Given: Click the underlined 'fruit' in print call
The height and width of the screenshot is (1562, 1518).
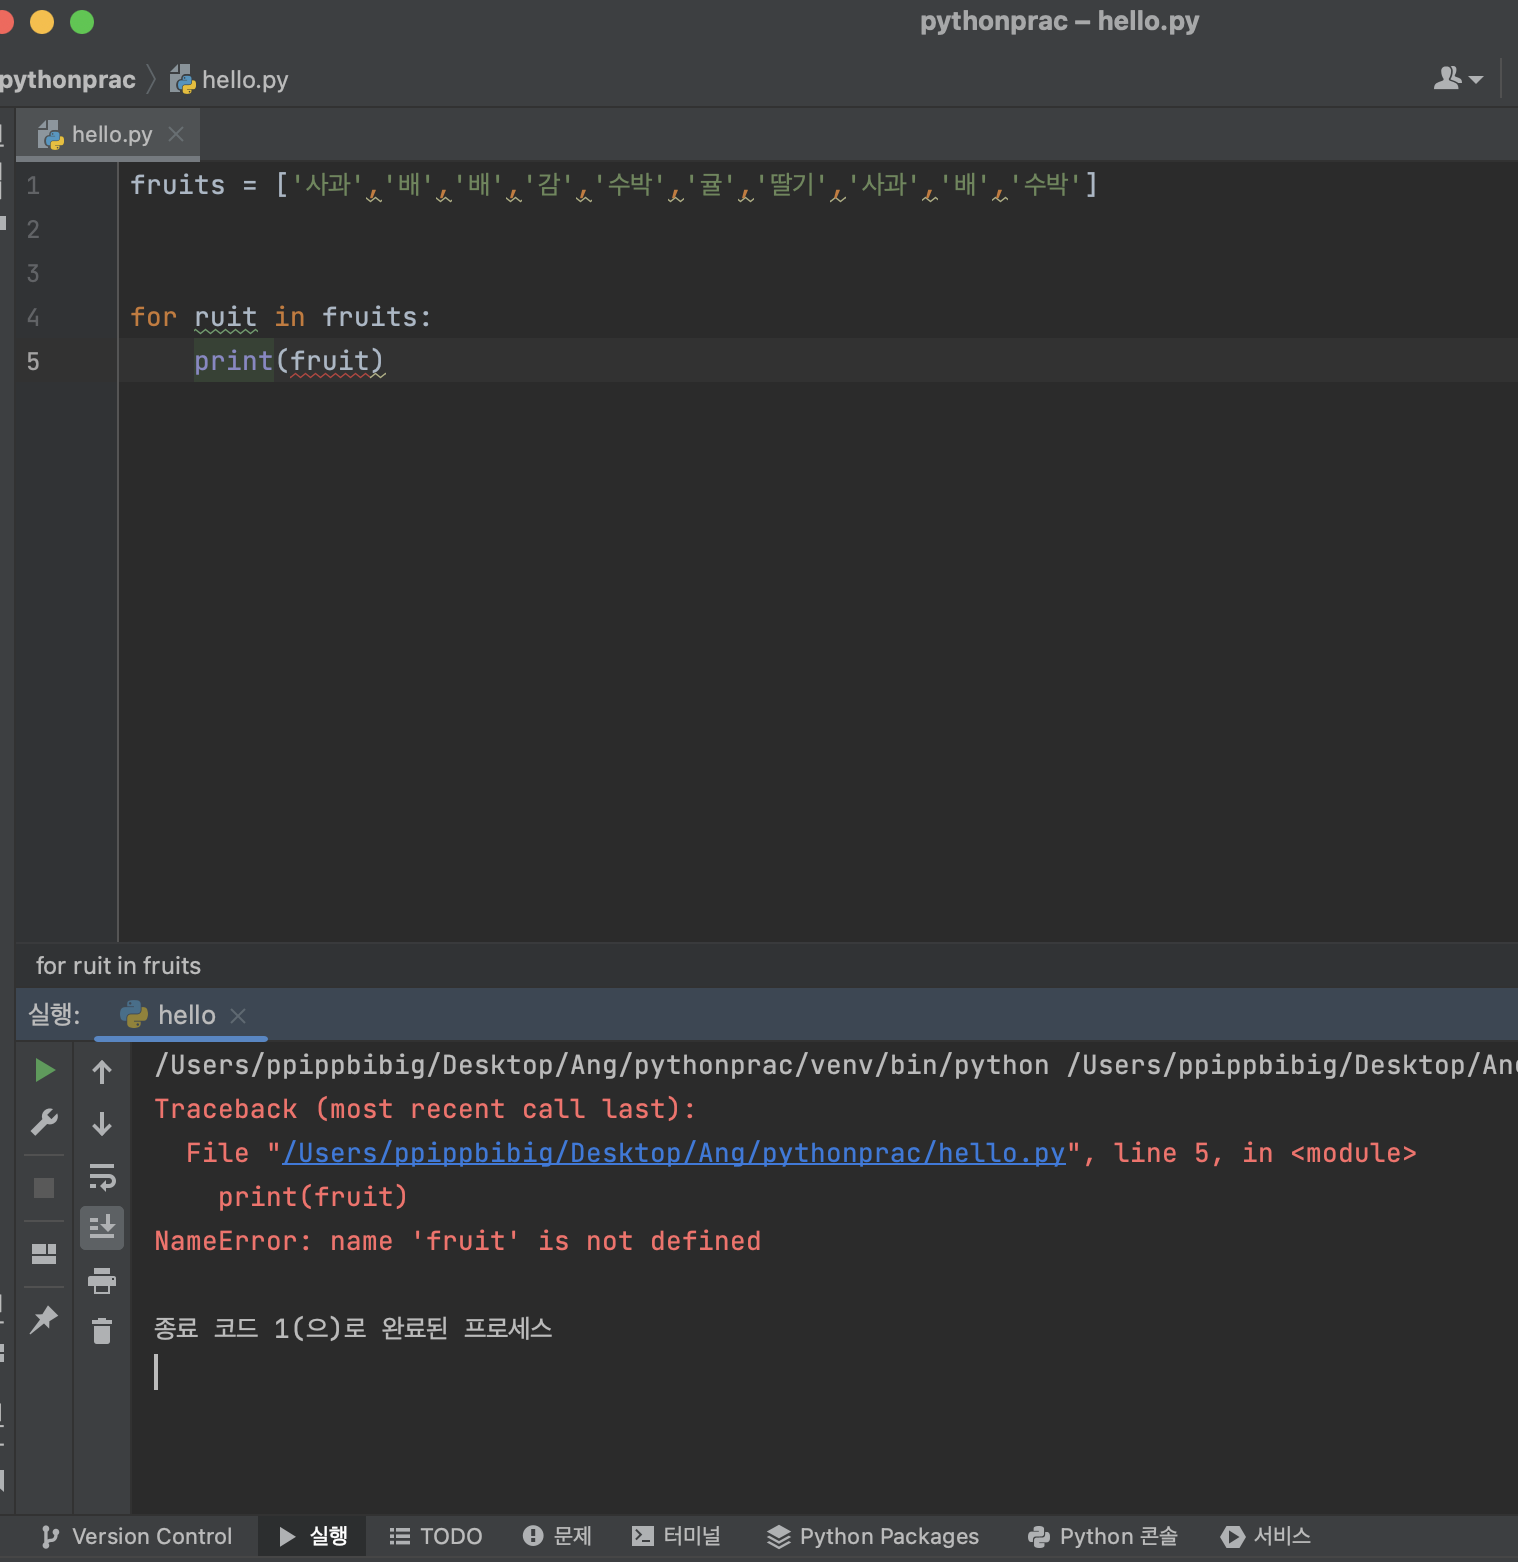Looking at the screenshot, I should click(330, 361).
